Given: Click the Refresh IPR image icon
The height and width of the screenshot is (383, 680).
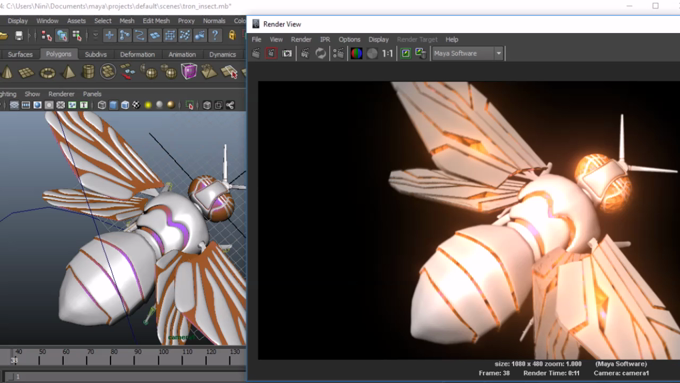Looking at the screenshot, I should 320,53.
